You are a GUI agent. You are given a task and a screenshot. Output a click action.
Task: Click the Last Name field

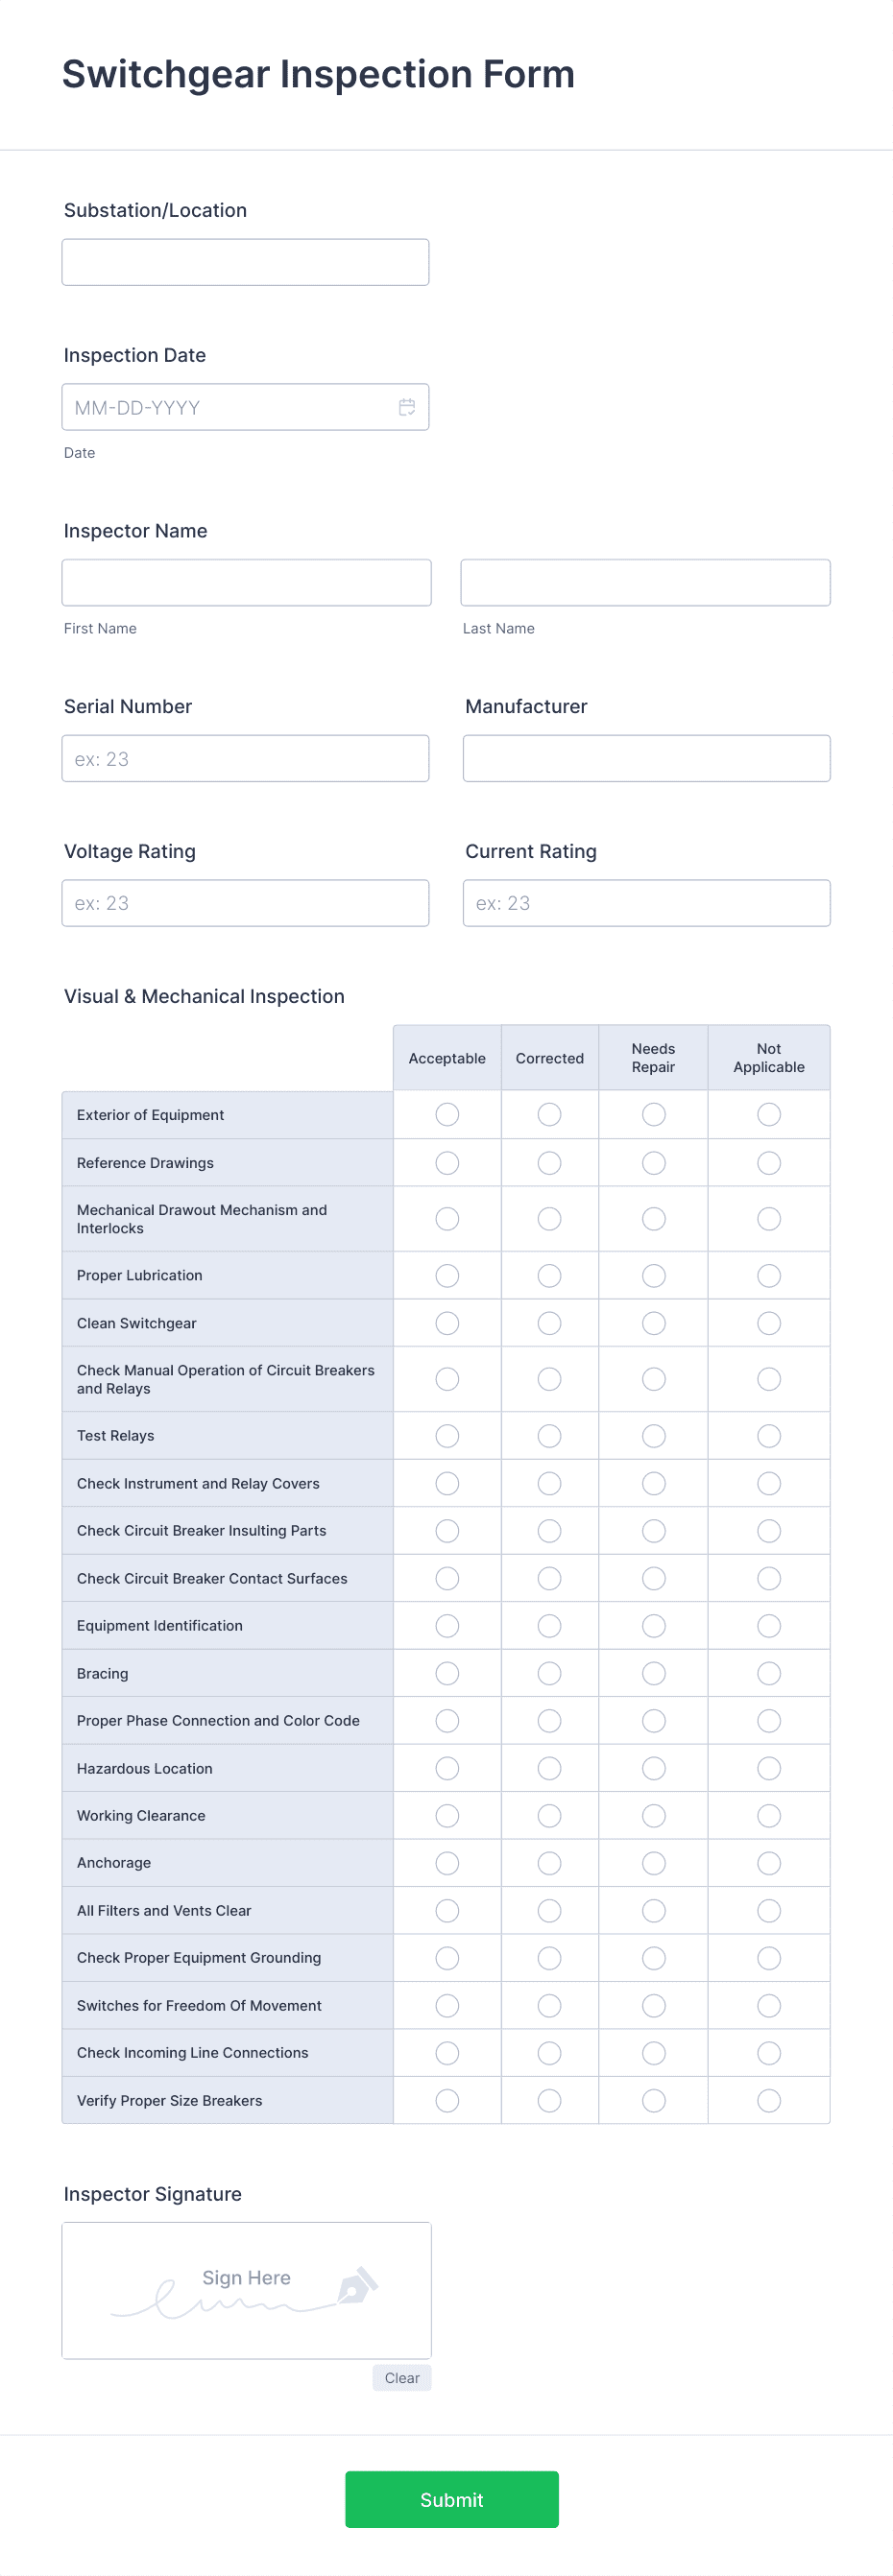[645, 581]
